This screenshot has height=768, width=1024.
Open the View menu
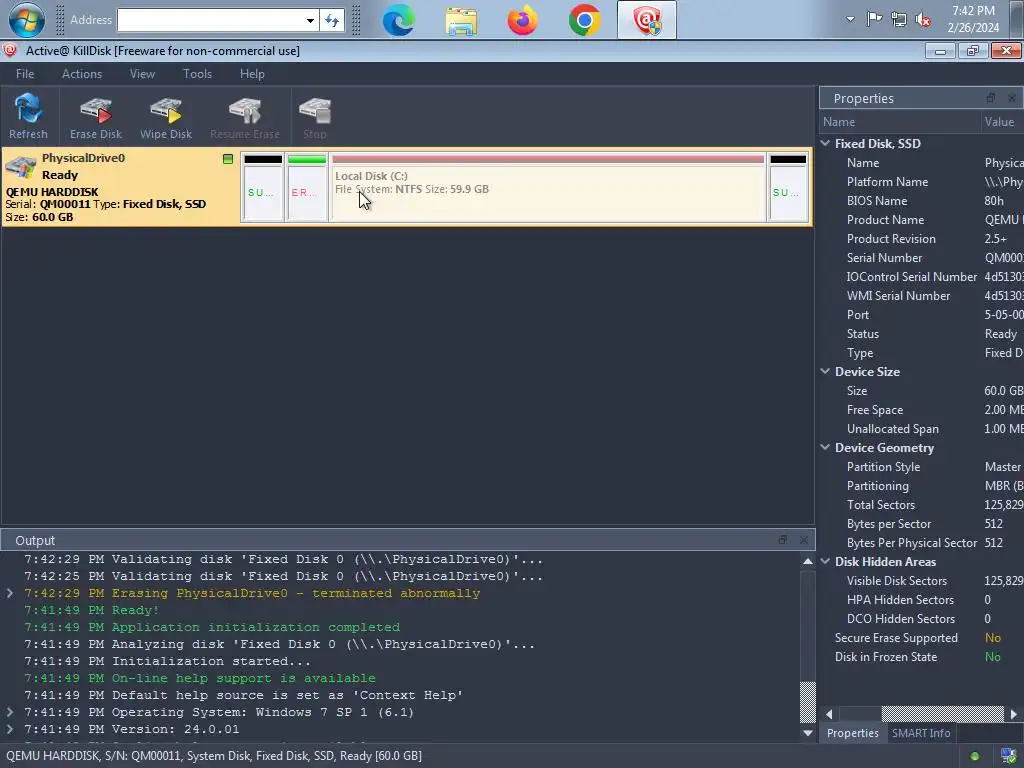[x=142, y=74]
